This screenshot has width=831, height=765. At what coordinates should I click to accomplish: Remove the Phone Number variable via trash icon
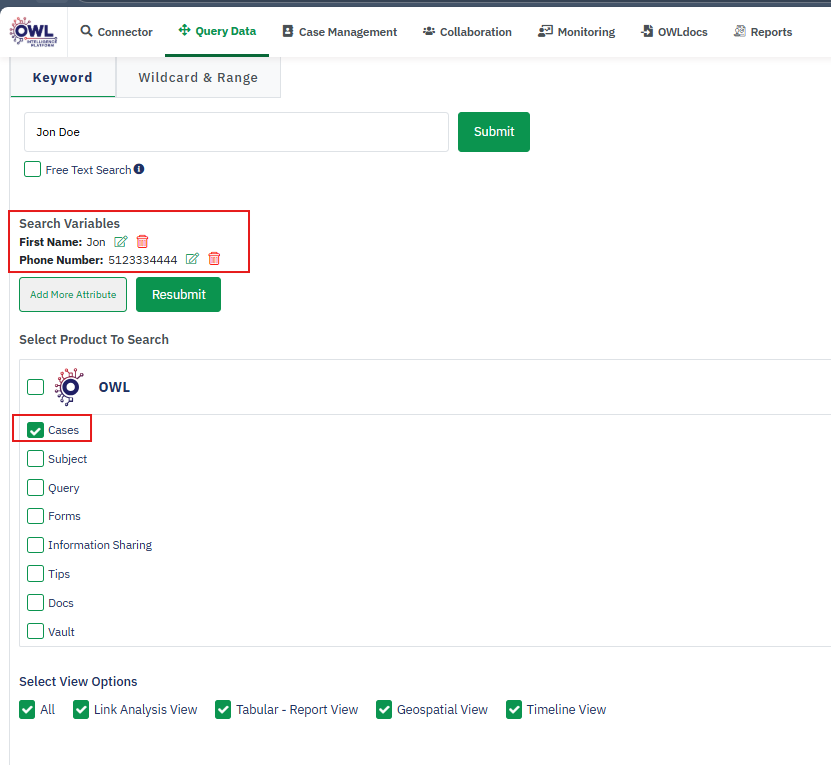tap(214, 260)
